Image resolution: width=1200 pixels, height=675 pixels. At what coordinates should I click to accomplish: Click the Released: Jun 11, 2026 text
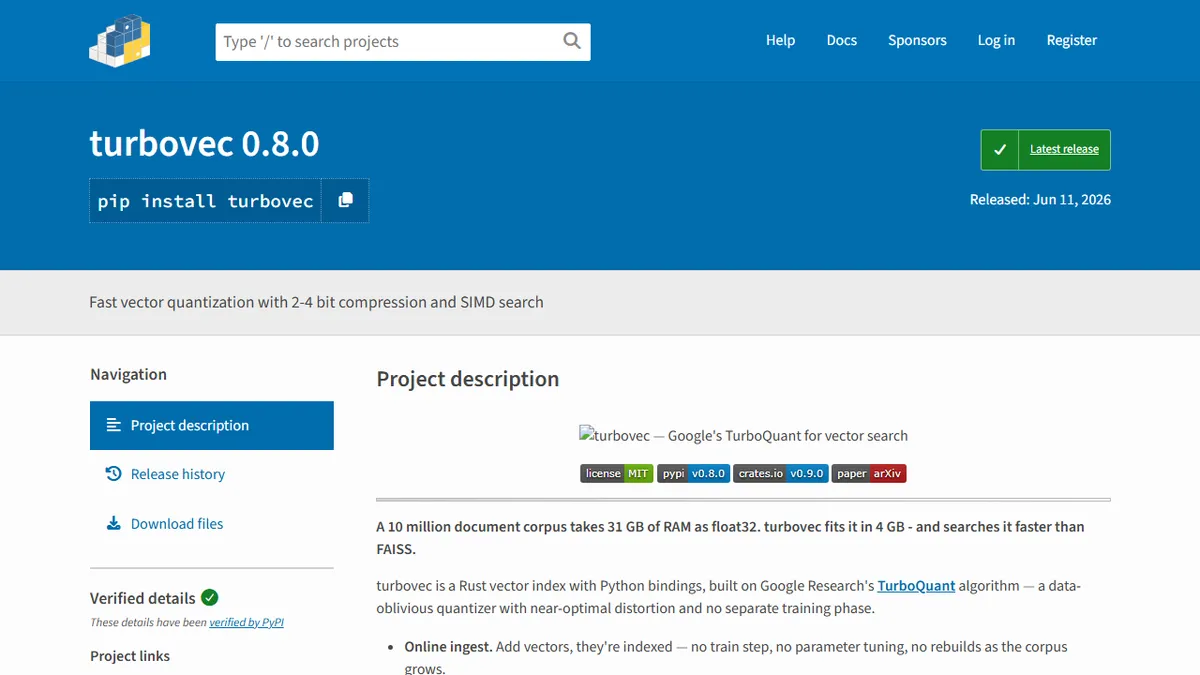pos(1040,199)
